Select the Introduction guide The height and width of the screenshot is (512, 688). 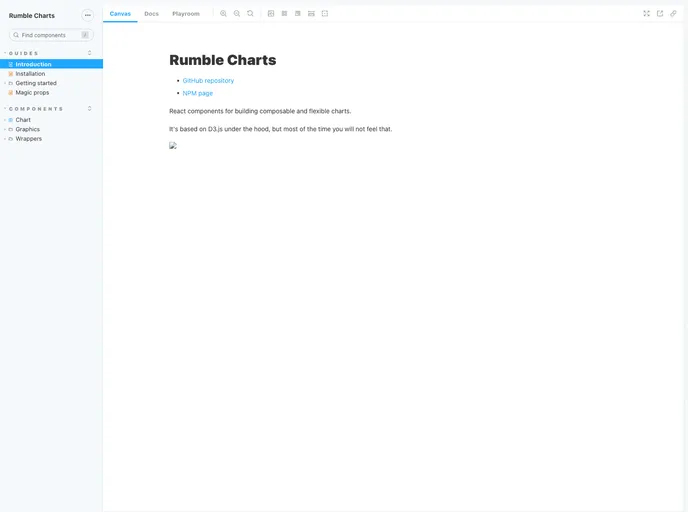51,64
